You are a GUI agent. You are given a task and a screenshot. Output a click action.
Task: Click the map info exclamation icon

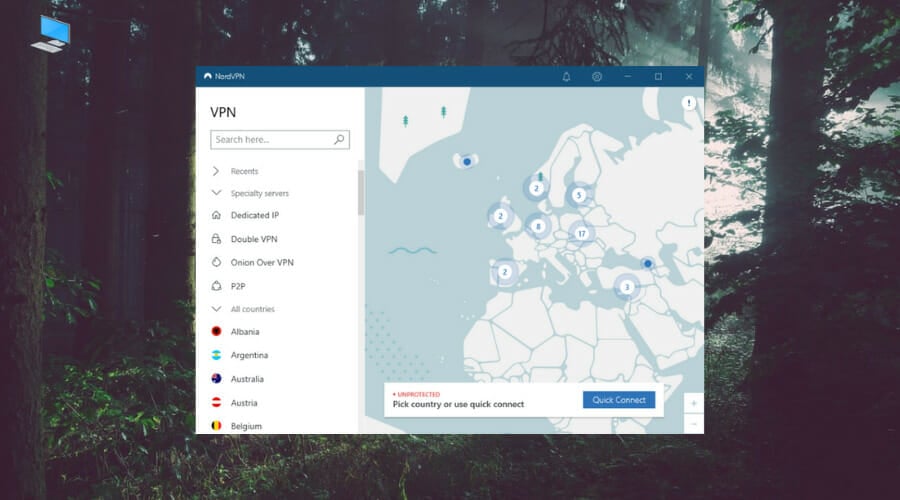pyautogui.click(x=689, y=103)
